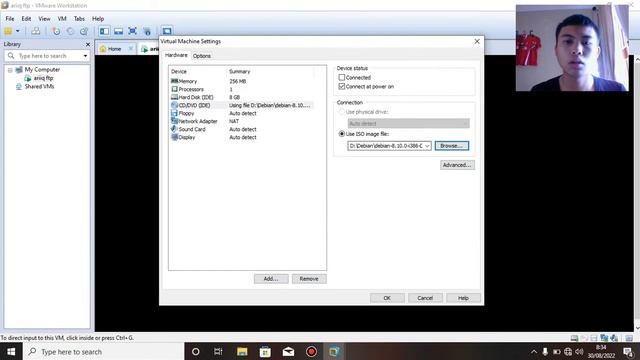Image resolution: width=640 pixels, height=360 pixels.
Task: Open the power options dropdown arrow
Action: coord(18,31)
